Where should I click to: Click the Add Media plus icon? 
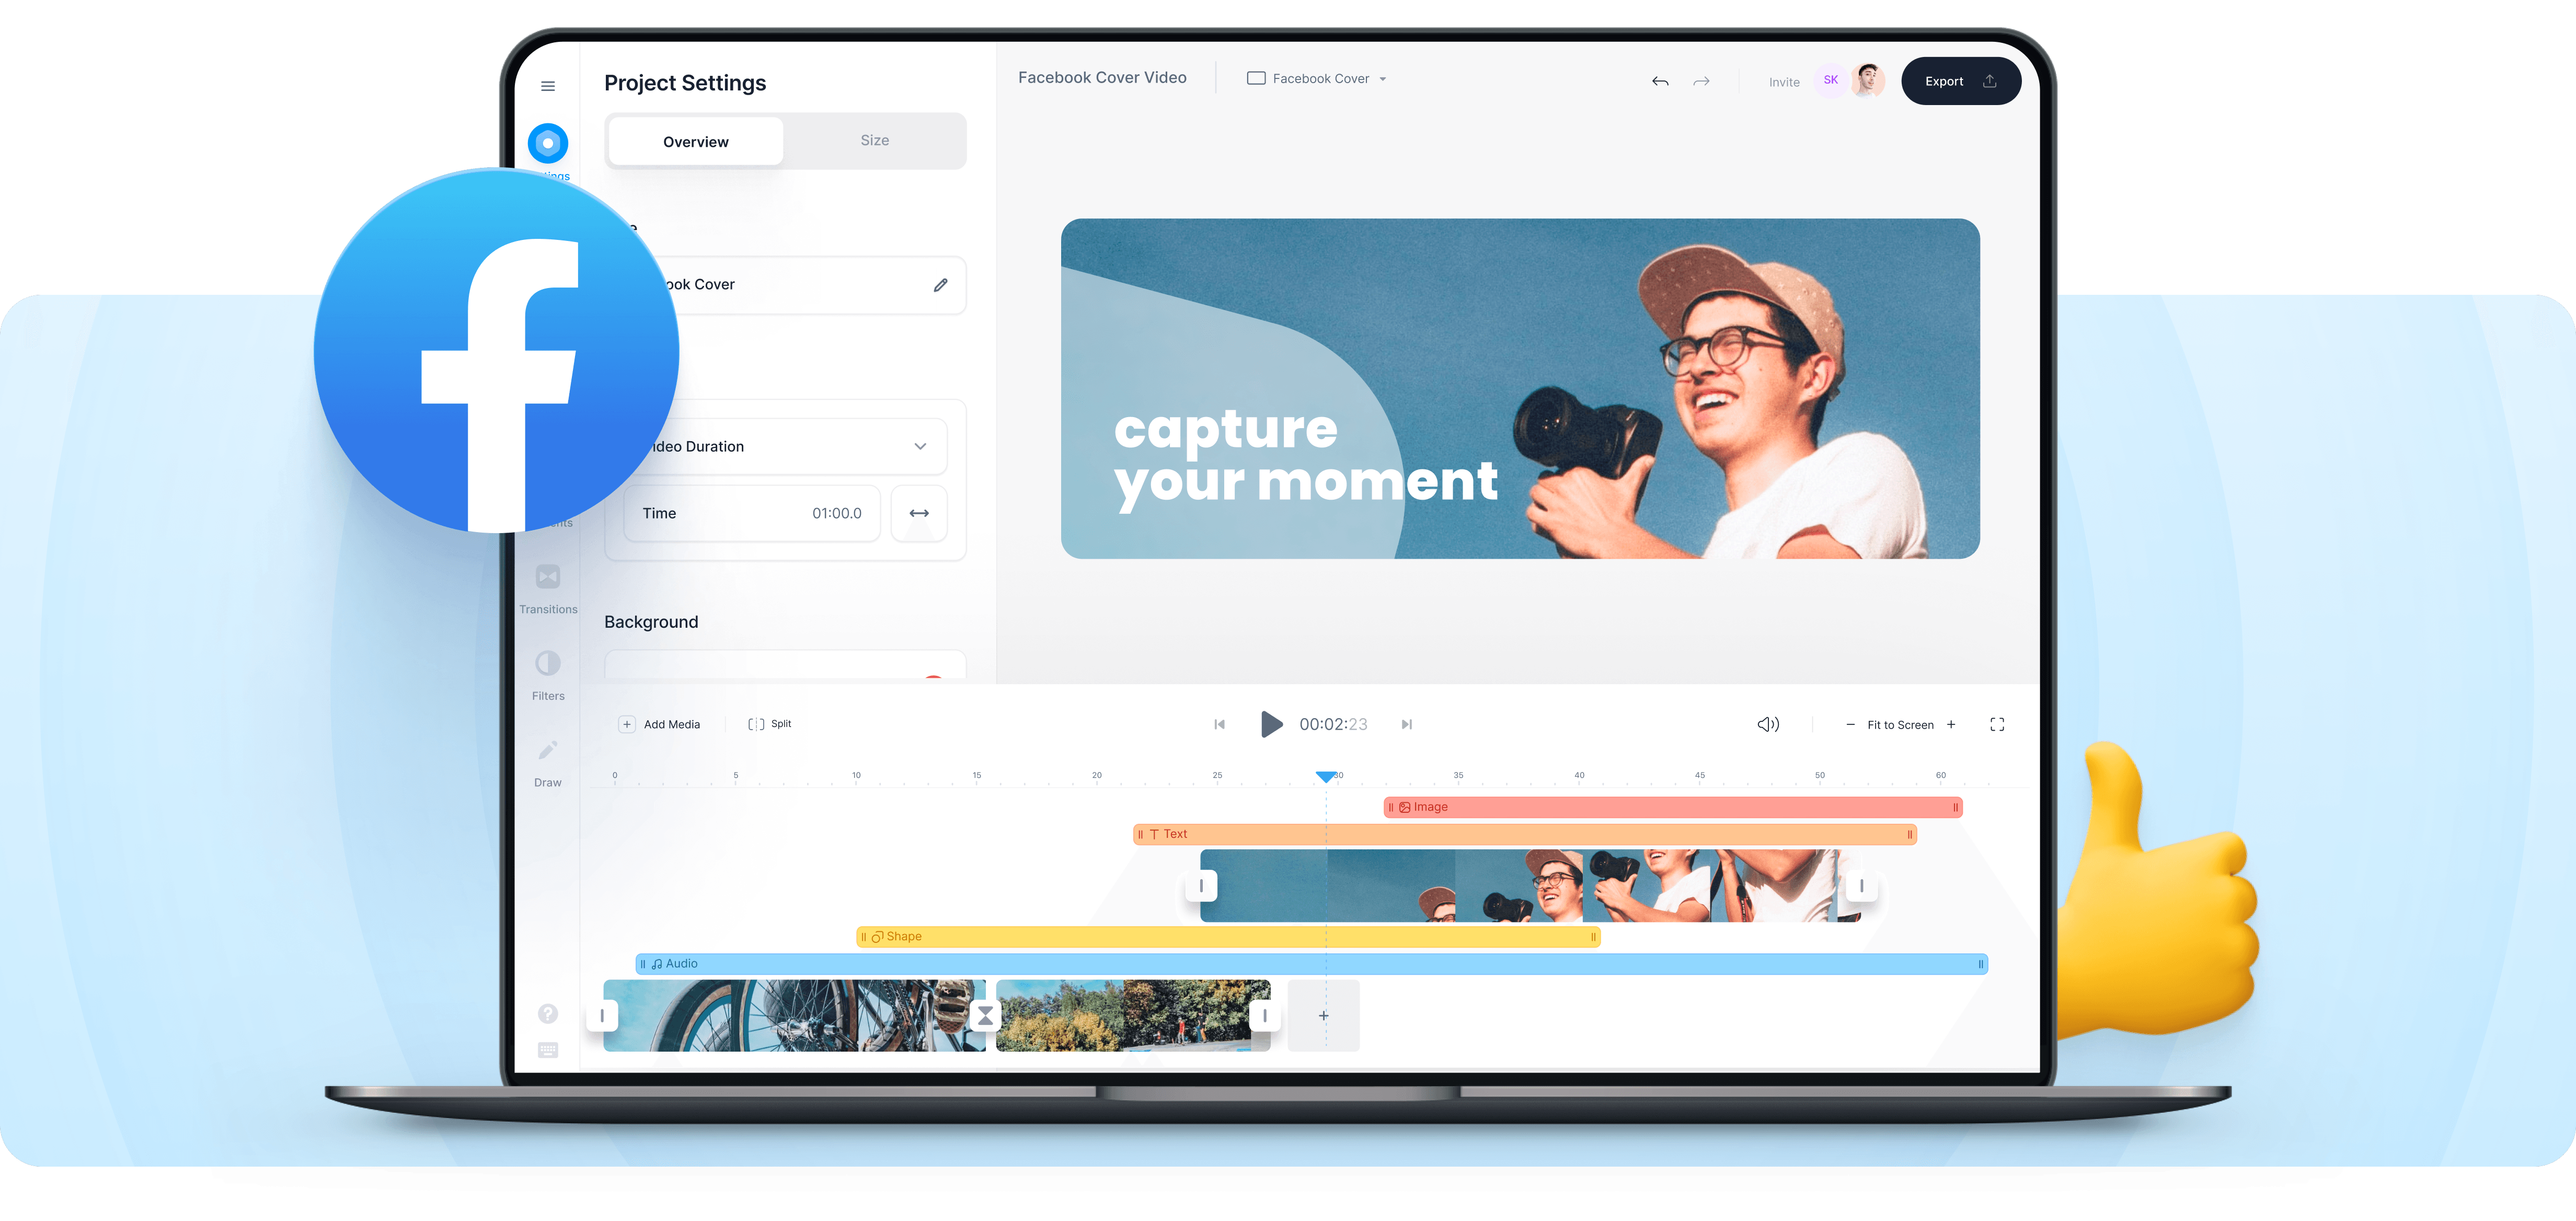tap(627, 724)
